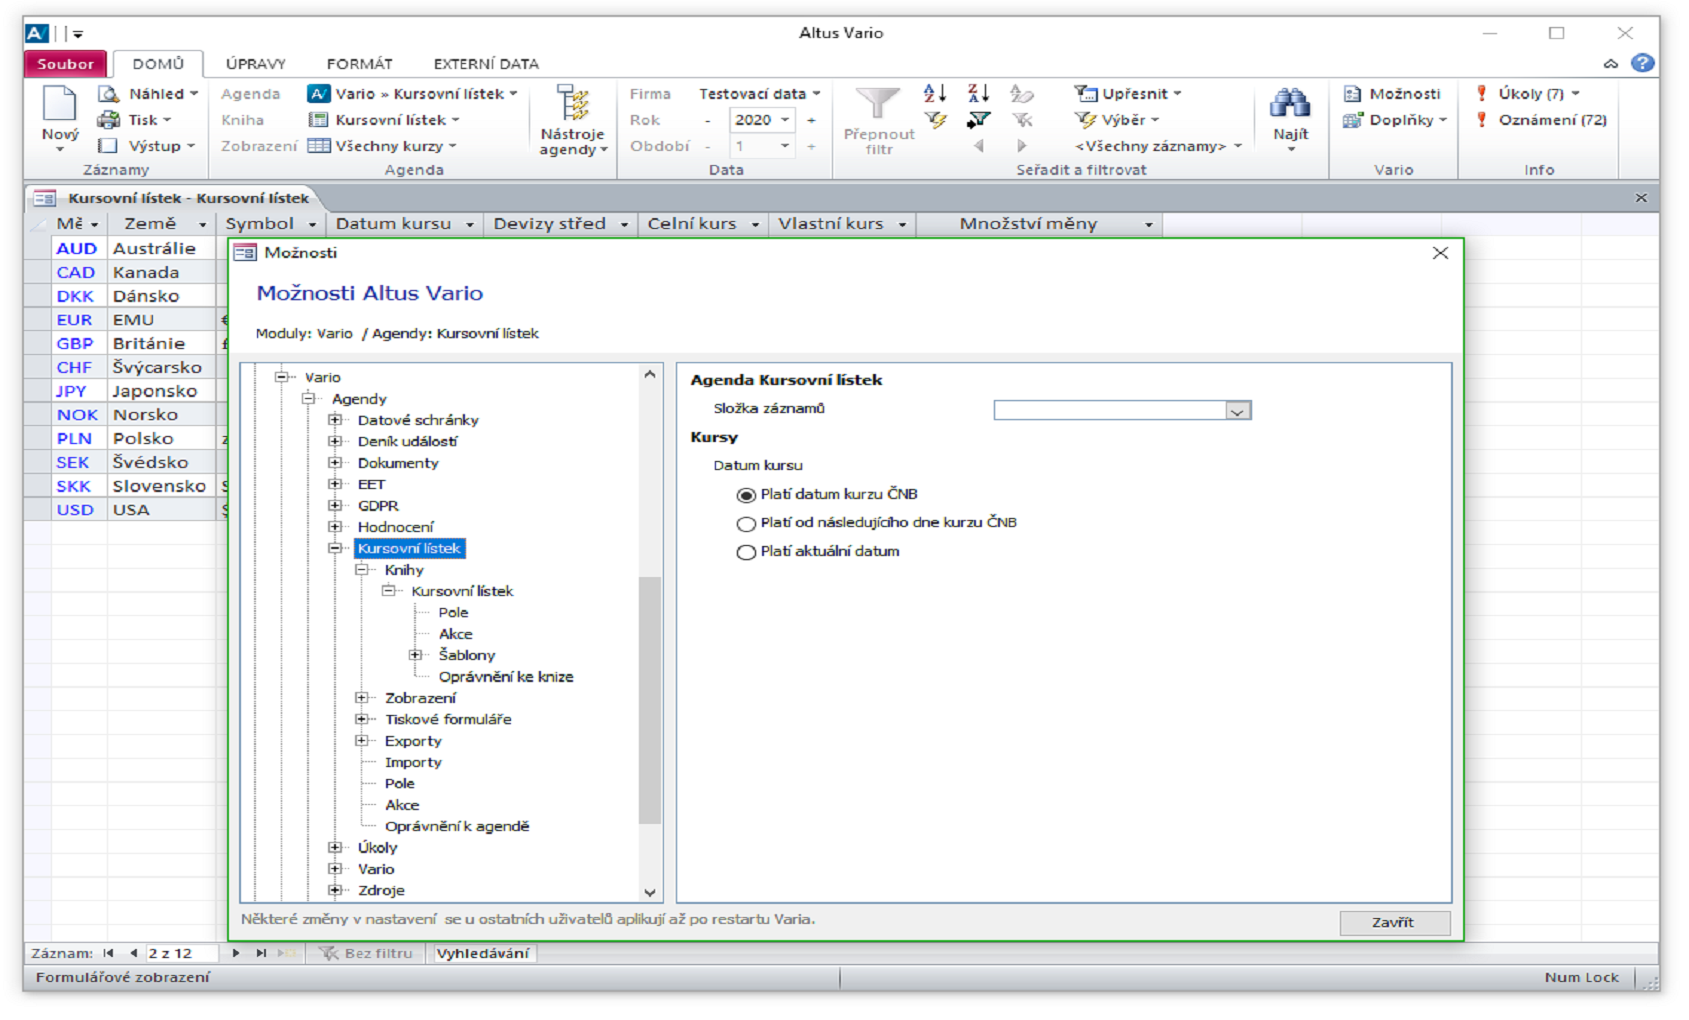This screenshot has height=1020, width=1689.
Task: Switch to the ÚPRAVY ribbon tab
Action: 256,63
